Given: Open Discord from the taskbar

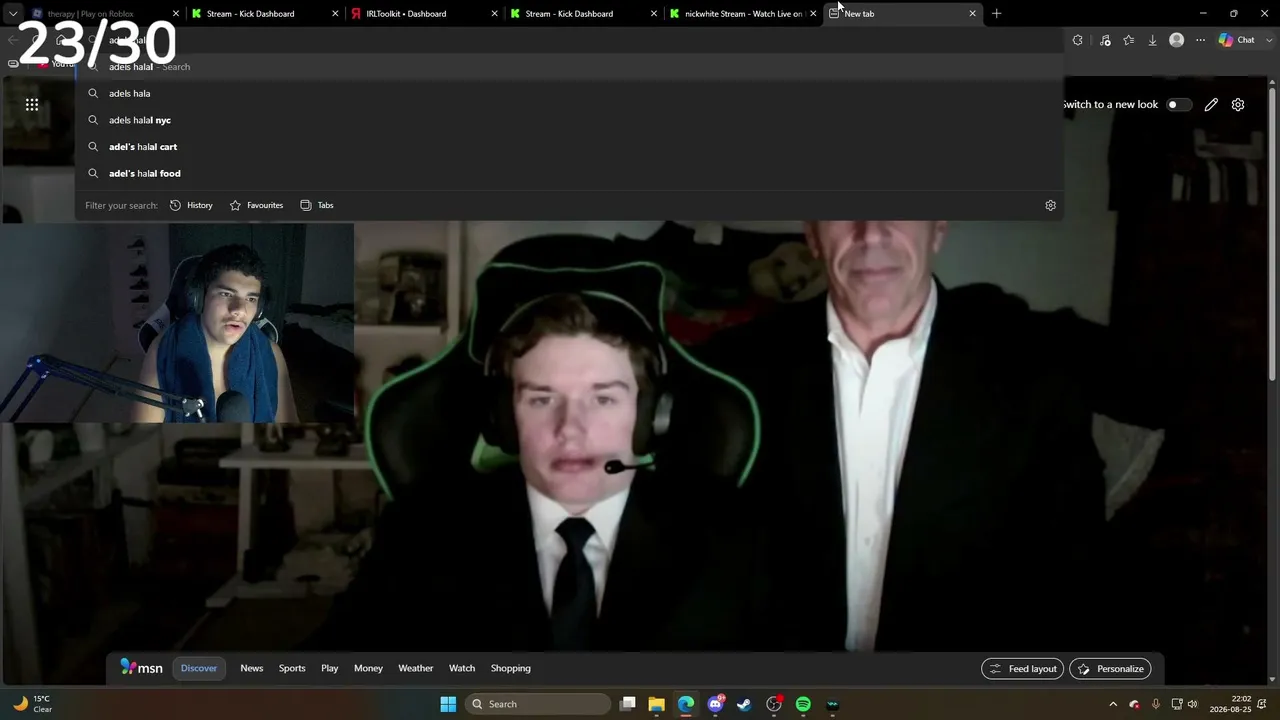Looking at the screenshot, I should 715,704.
